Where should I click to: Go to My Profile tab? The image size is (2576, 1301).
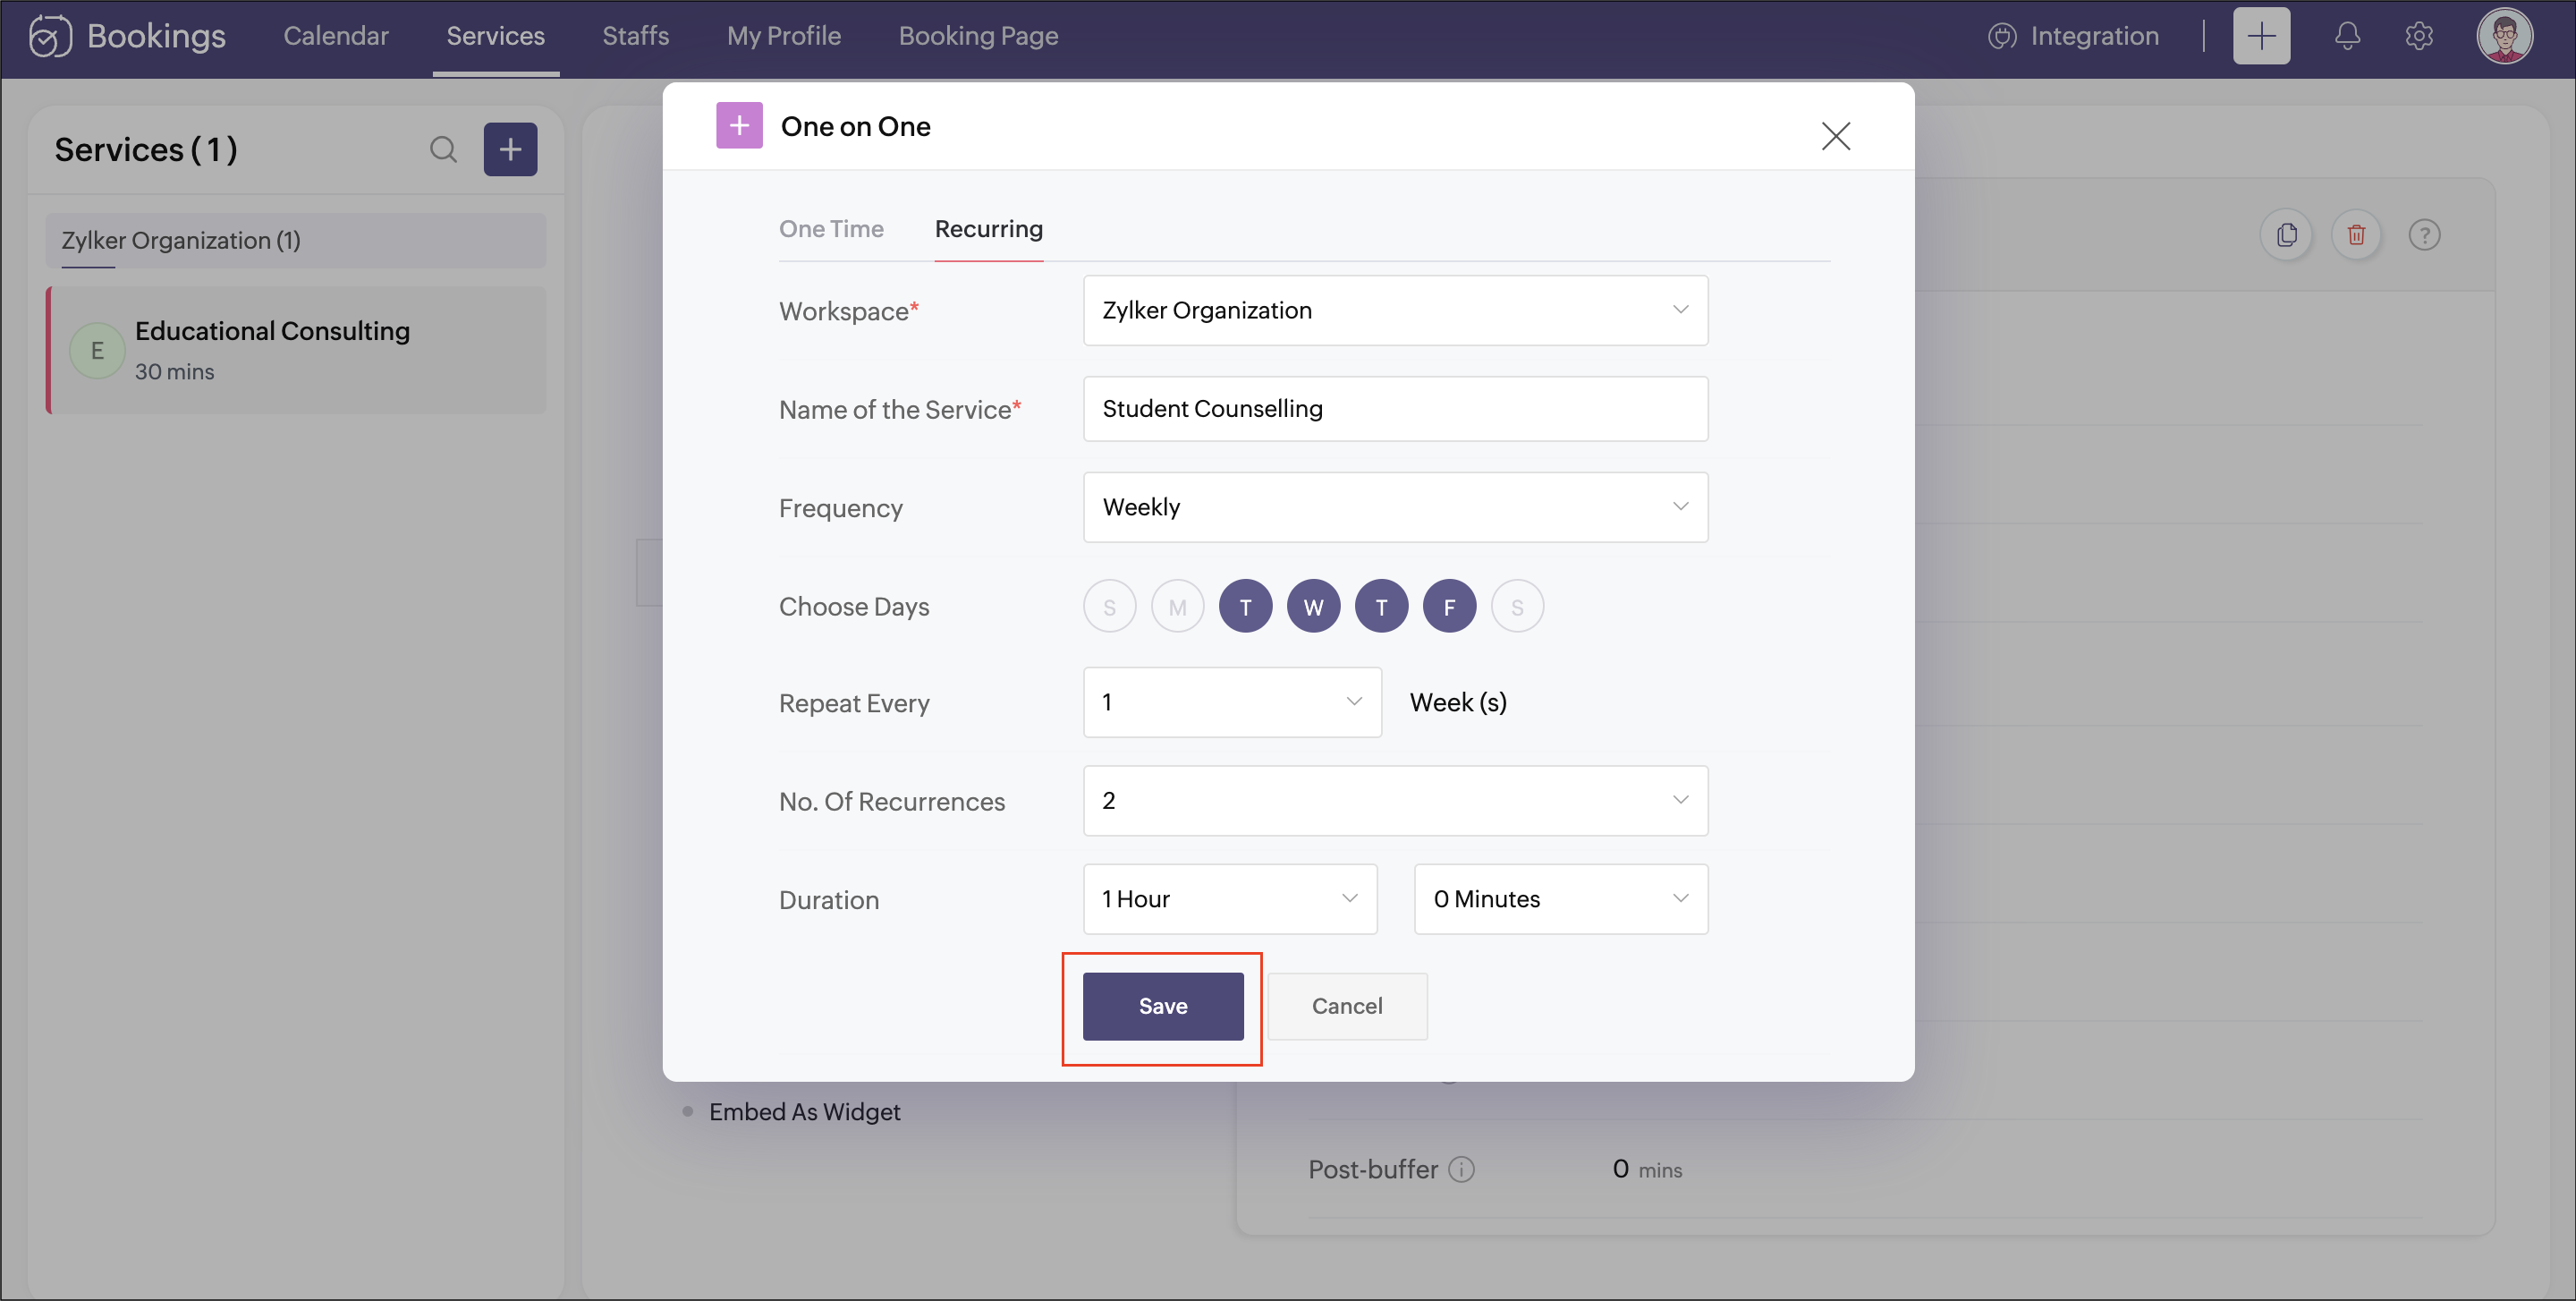point(783,36)
